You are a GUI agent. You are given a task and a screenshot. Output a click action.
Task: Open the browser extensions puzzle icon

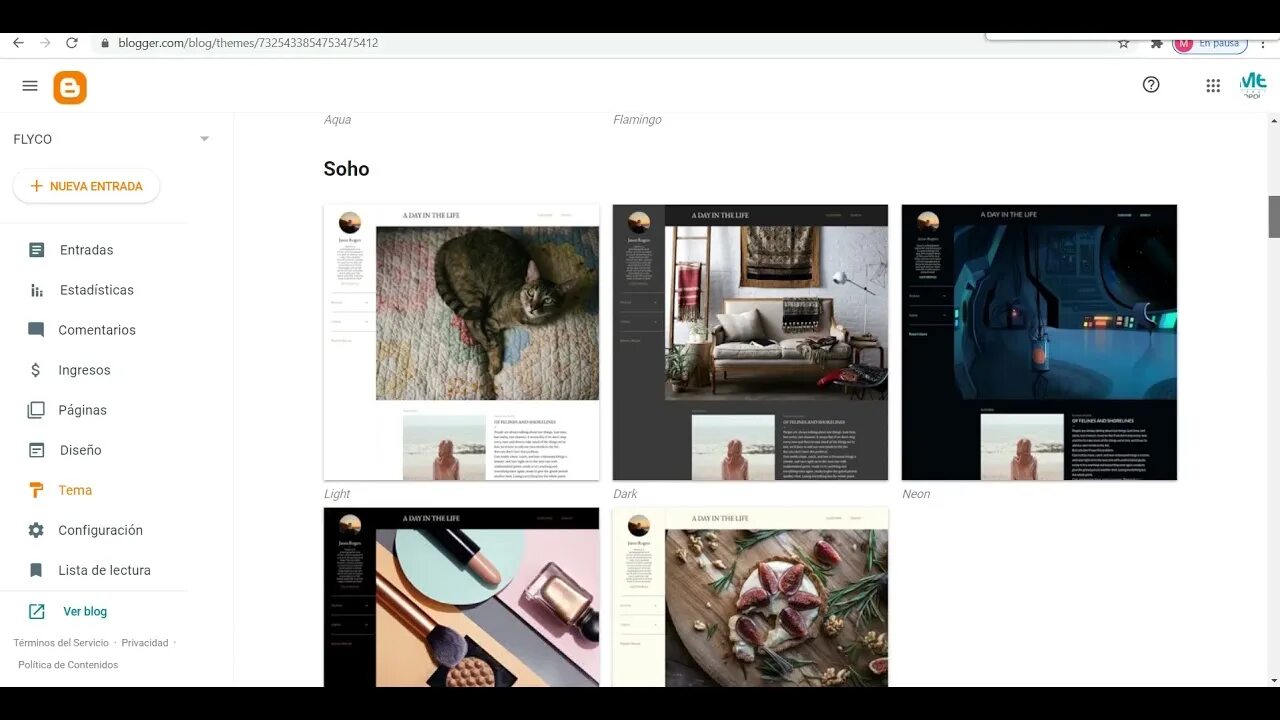coord(1157,44)
